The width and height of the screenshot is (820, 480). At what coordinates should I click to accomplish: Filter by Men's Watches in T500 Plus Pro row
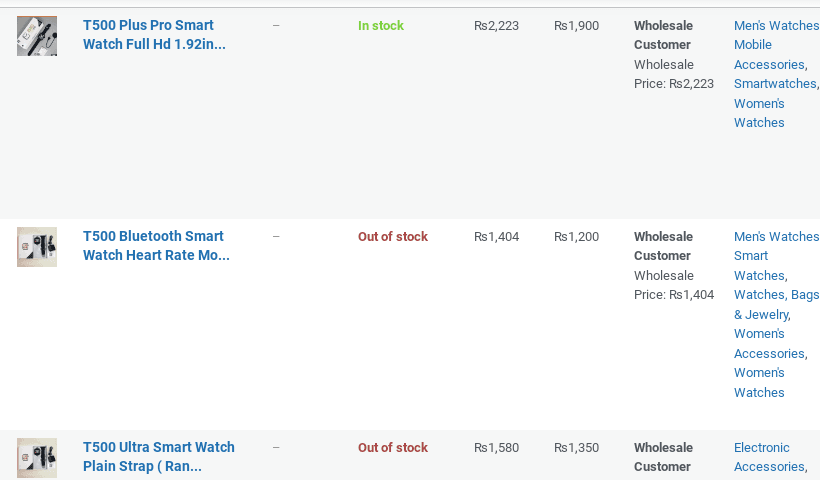776,26
